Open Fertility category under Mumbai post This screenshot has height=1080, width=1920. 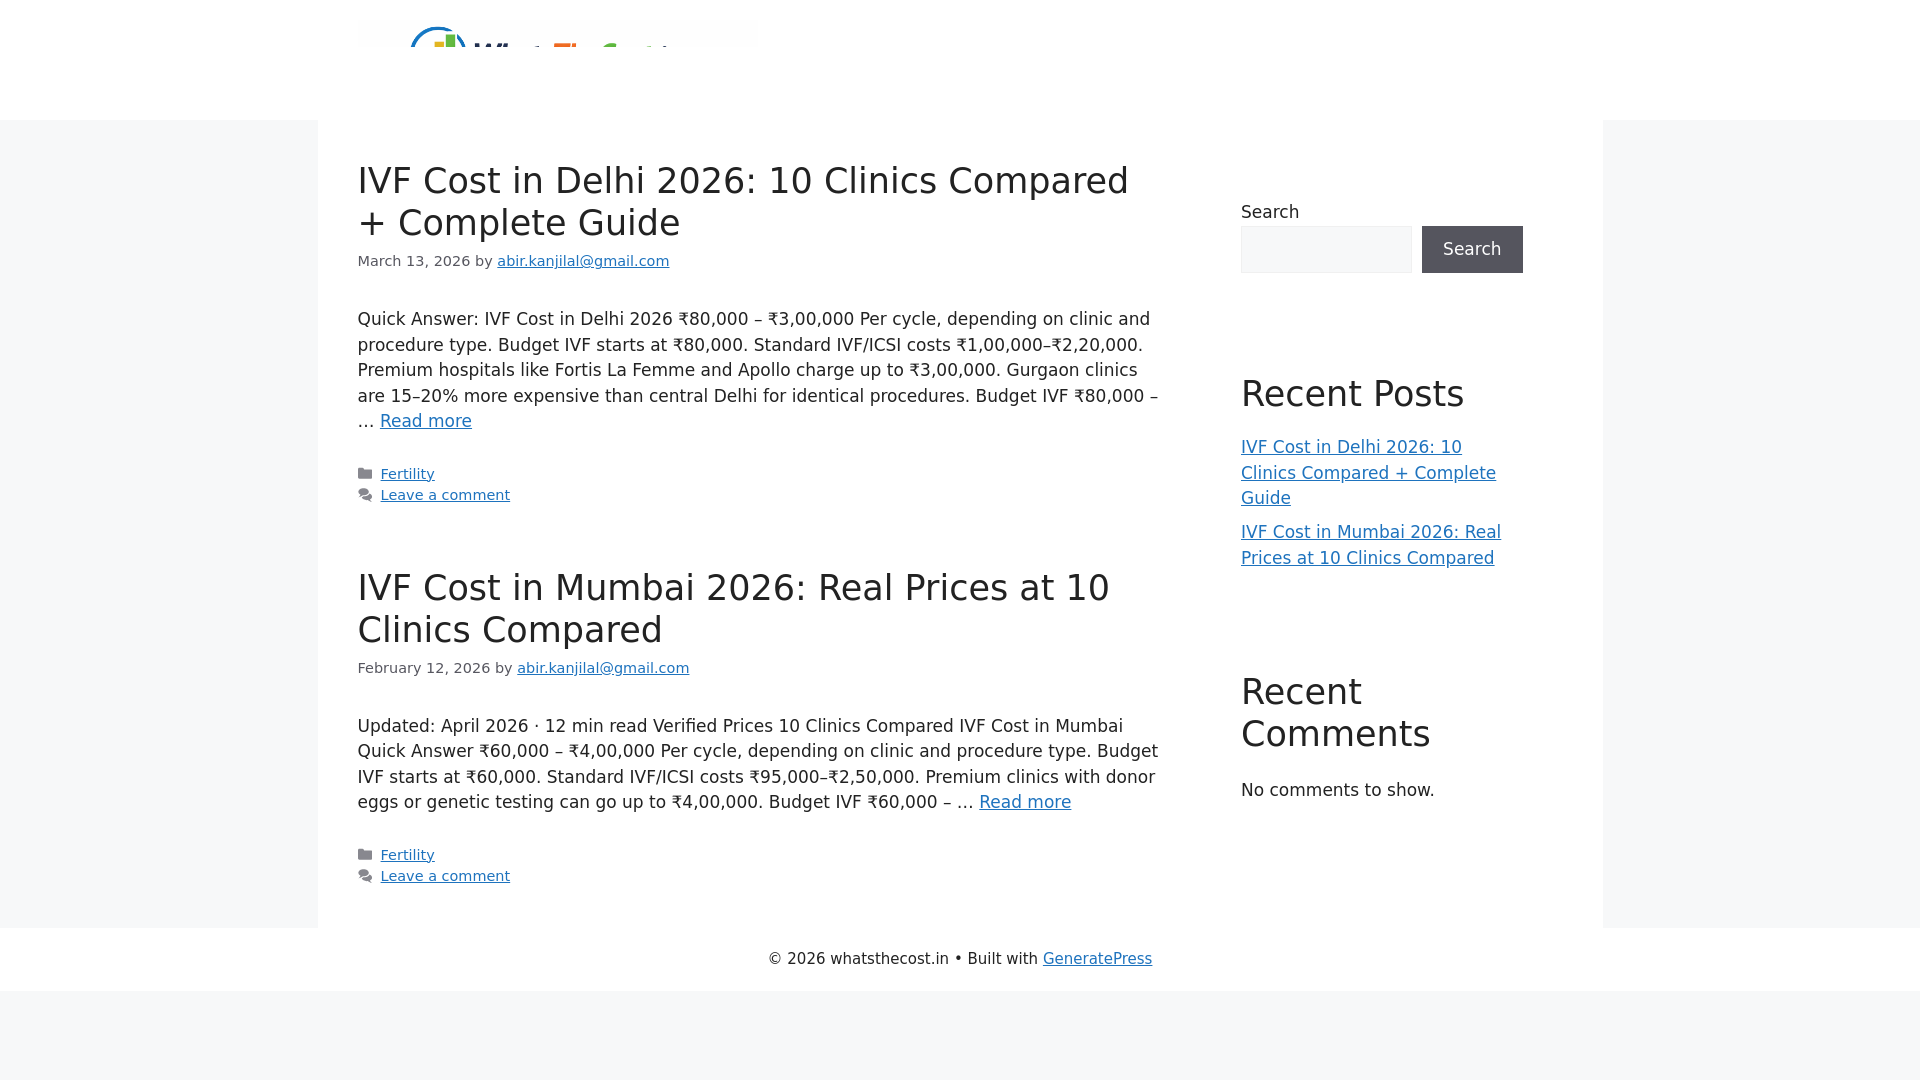407,855
